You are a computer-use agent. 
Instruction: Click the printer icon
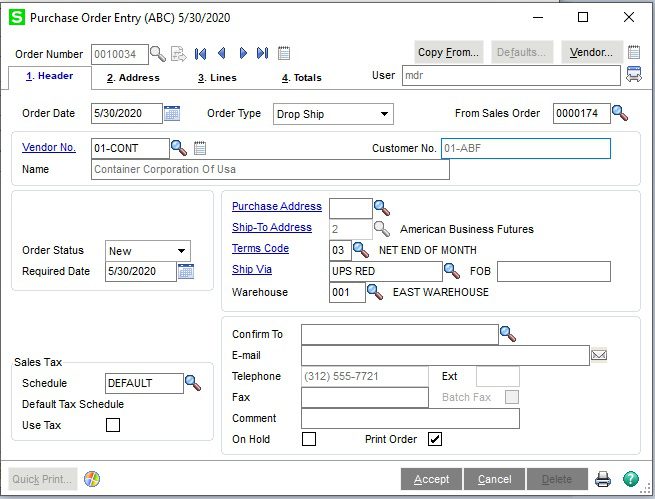tap(603, 479)
